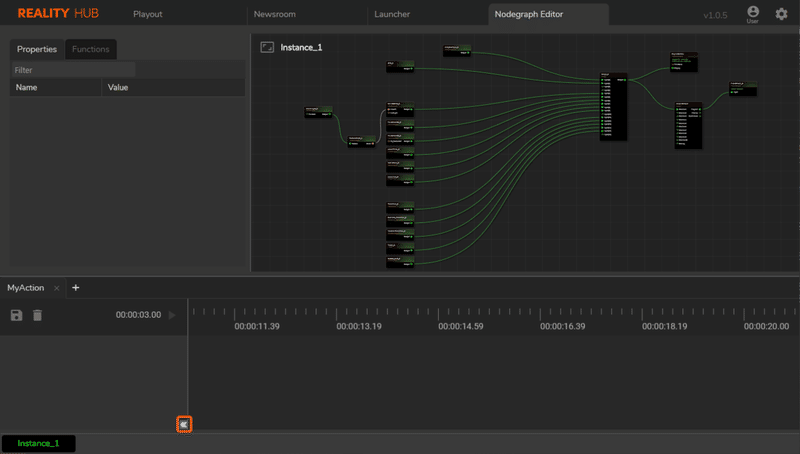Click timeline marker 00:00:18.19
This screenshot has width=800, height=454.
click(664, 326)
